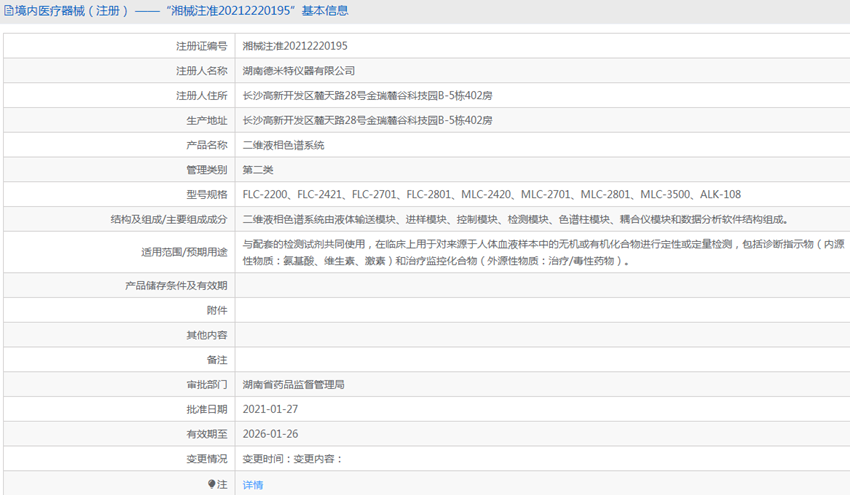Click the 生产地址 address value

pos(367,120)
